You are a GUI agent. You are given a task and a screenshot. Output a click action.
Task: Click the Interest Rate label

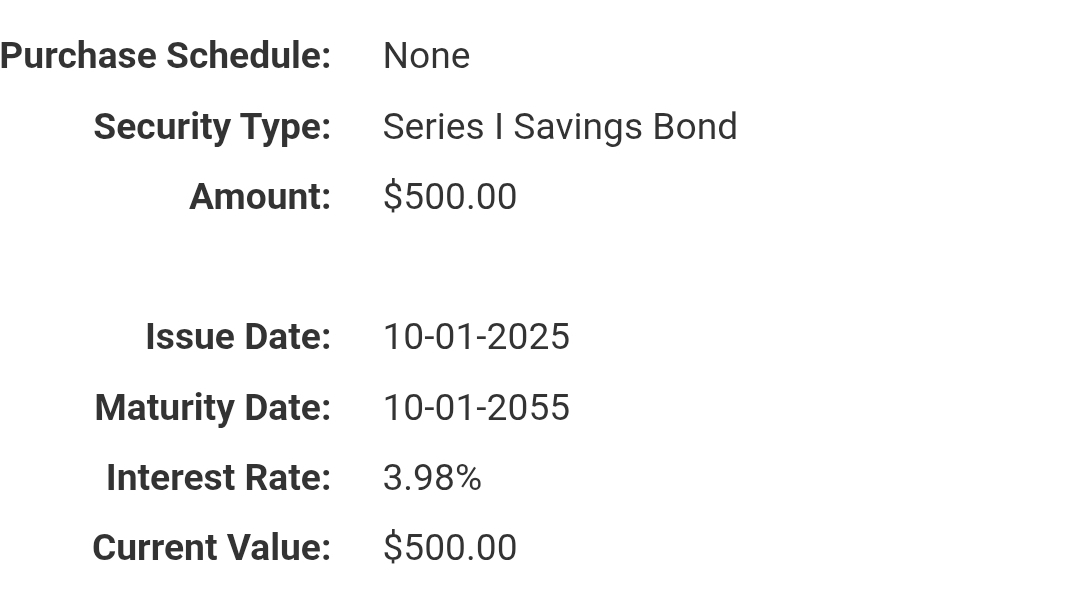click(x=217, y=478)
